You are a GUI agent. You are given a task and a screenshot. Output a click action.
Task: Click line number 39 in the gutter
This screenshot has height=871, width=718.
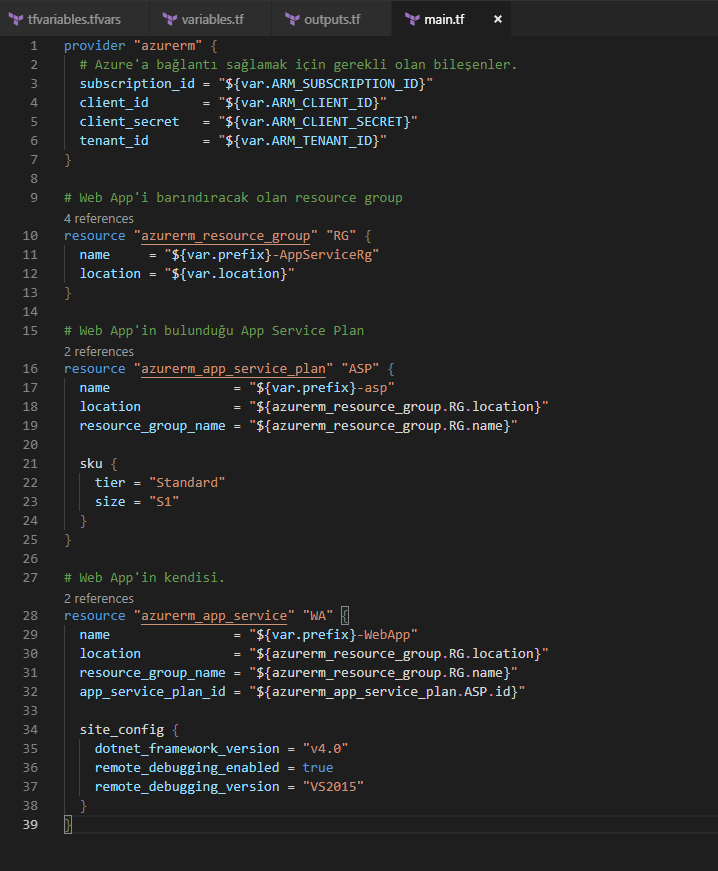coord(31,825)
